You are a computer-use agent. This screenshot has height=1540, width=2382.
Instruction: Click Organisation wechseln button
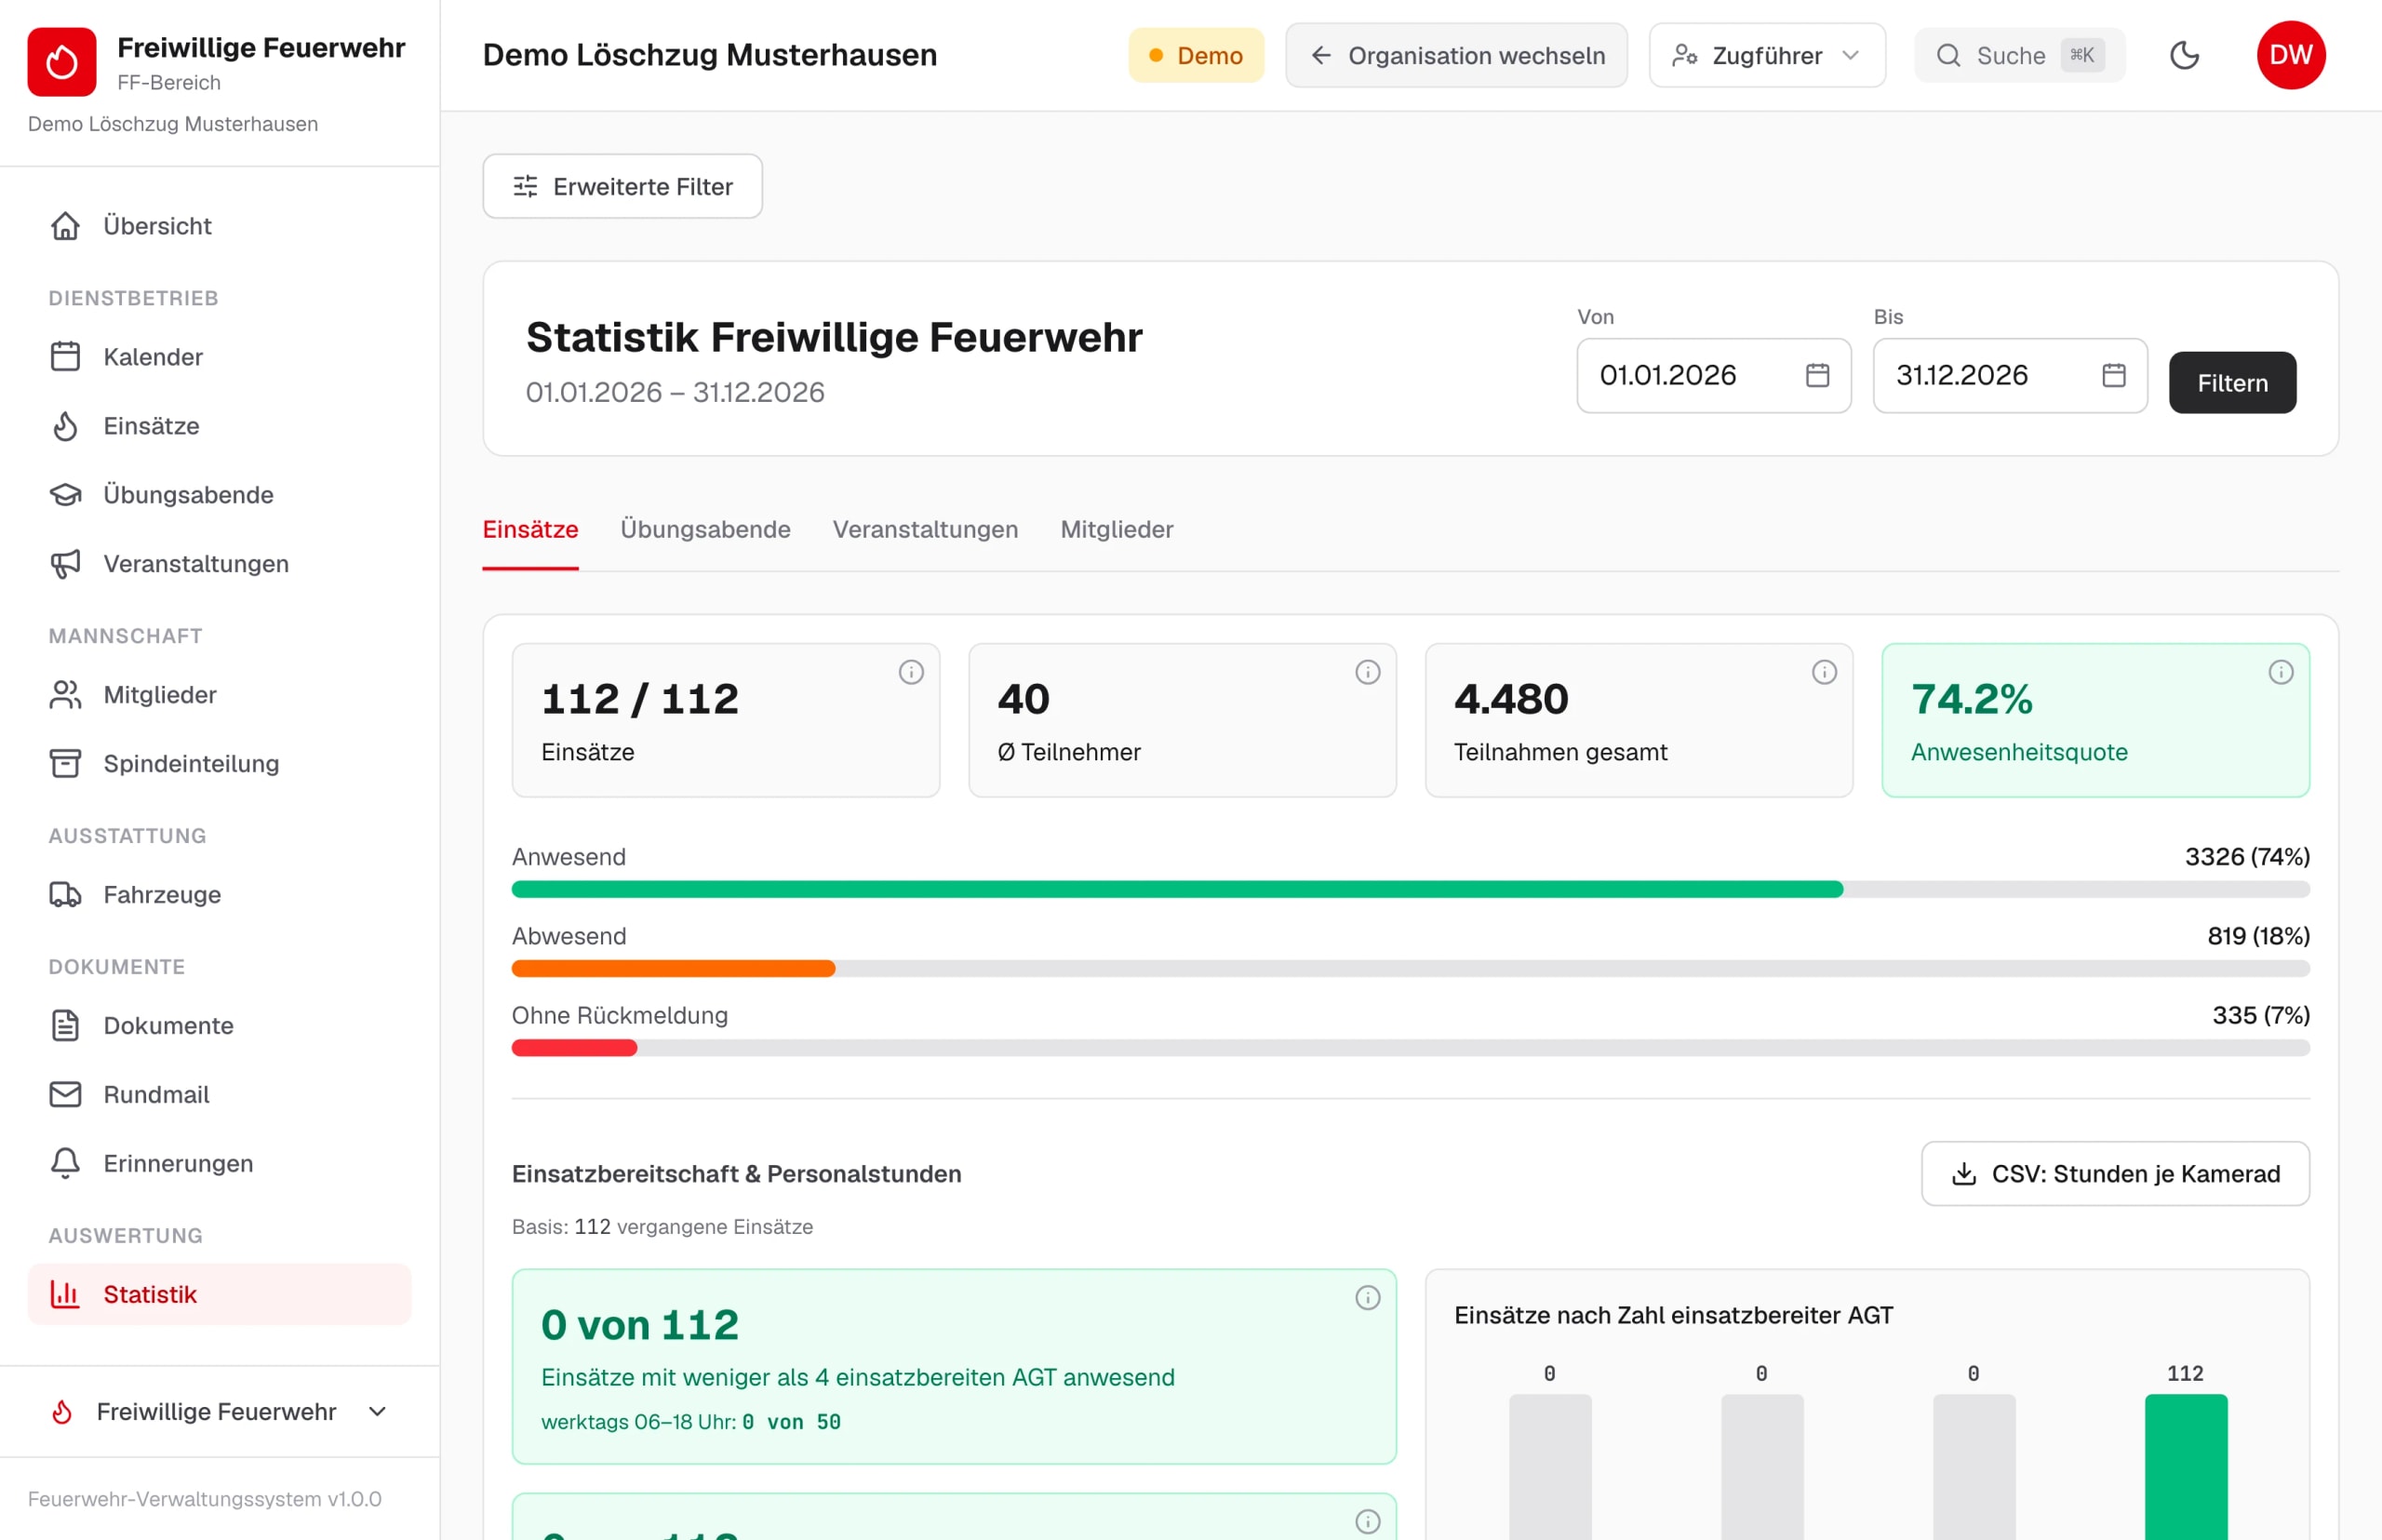(x=1456, y=55)
